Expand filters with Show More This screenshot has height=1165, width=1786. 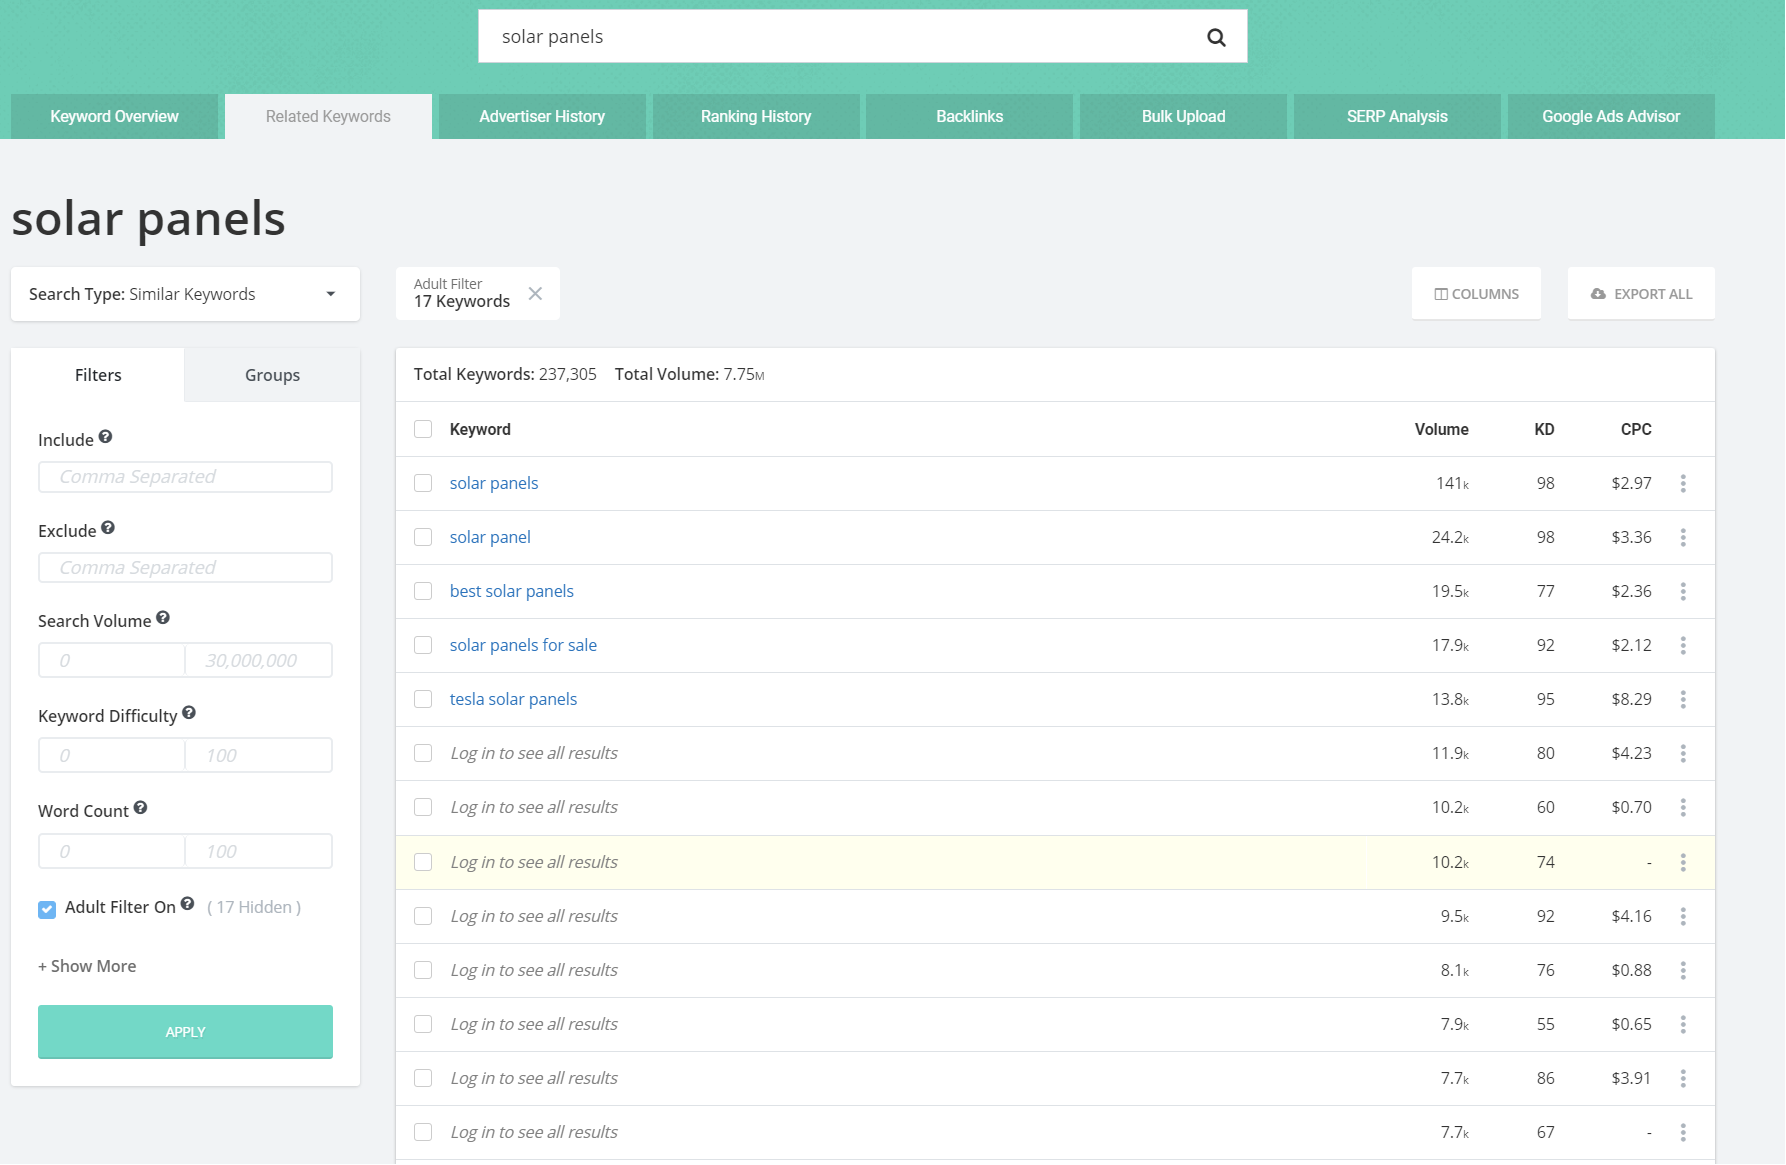tap(87, 966)
